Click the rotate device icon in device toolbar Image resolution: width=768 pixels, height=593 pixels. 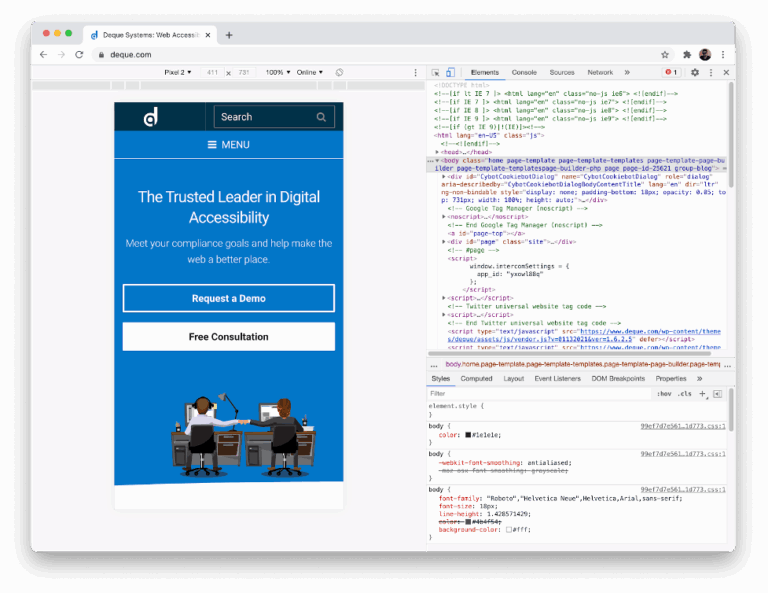(x=339, y=72)
